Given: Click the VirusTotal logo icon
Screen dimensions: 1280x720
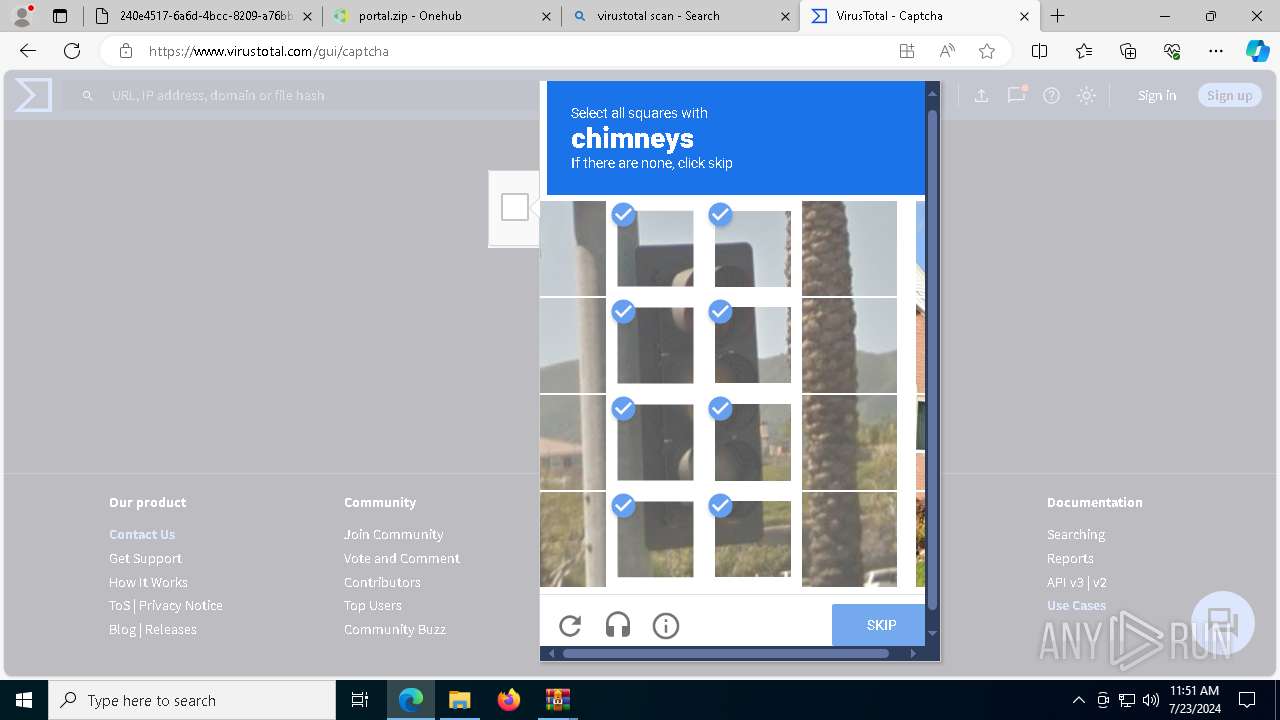Looking at the screenshot, I should click(x=33, y=95).
